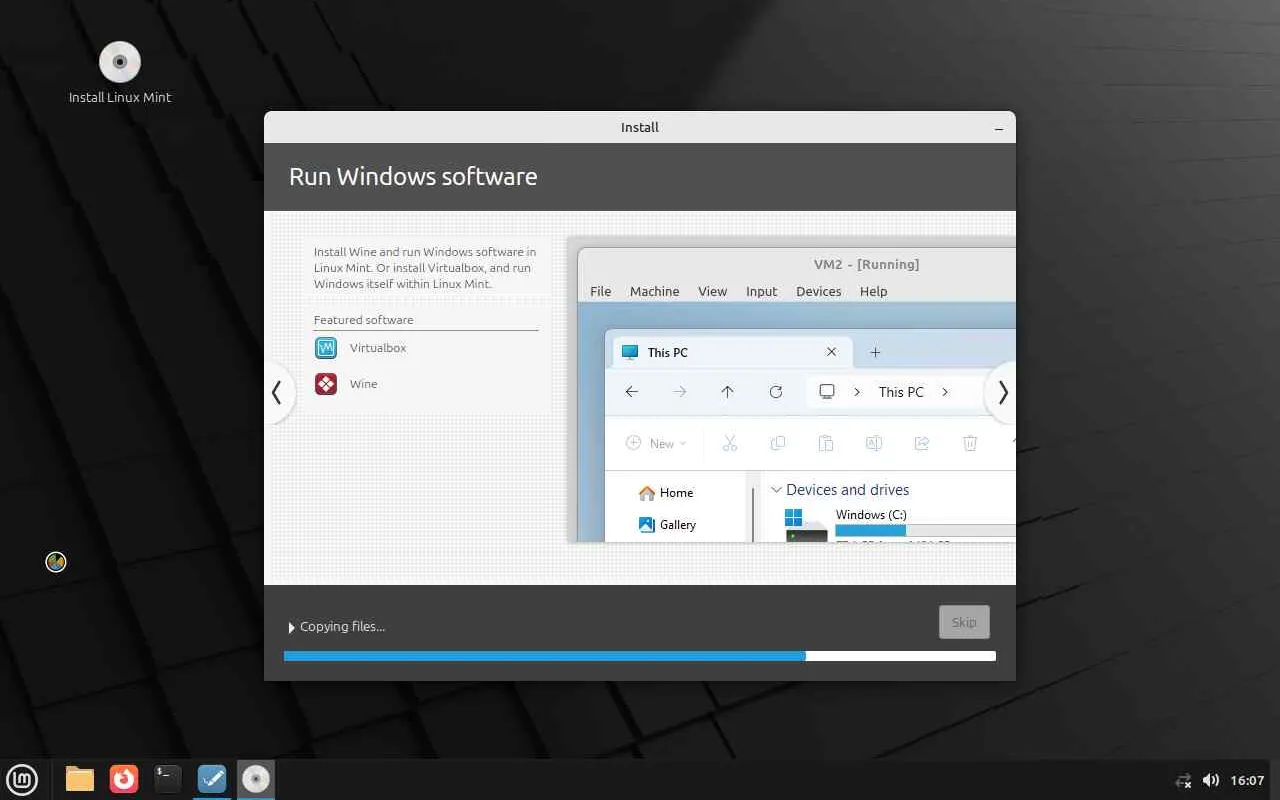The height and width of the screenshot is (800, 1280).
Task: Open the network connection tray icon
Action: point(1184,780)
